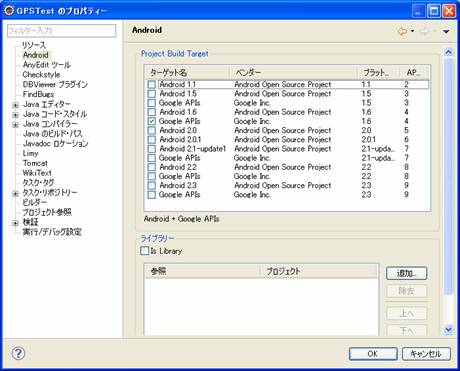
Task: Click the フィルター入力 filter text field
Action: point(61,31)
